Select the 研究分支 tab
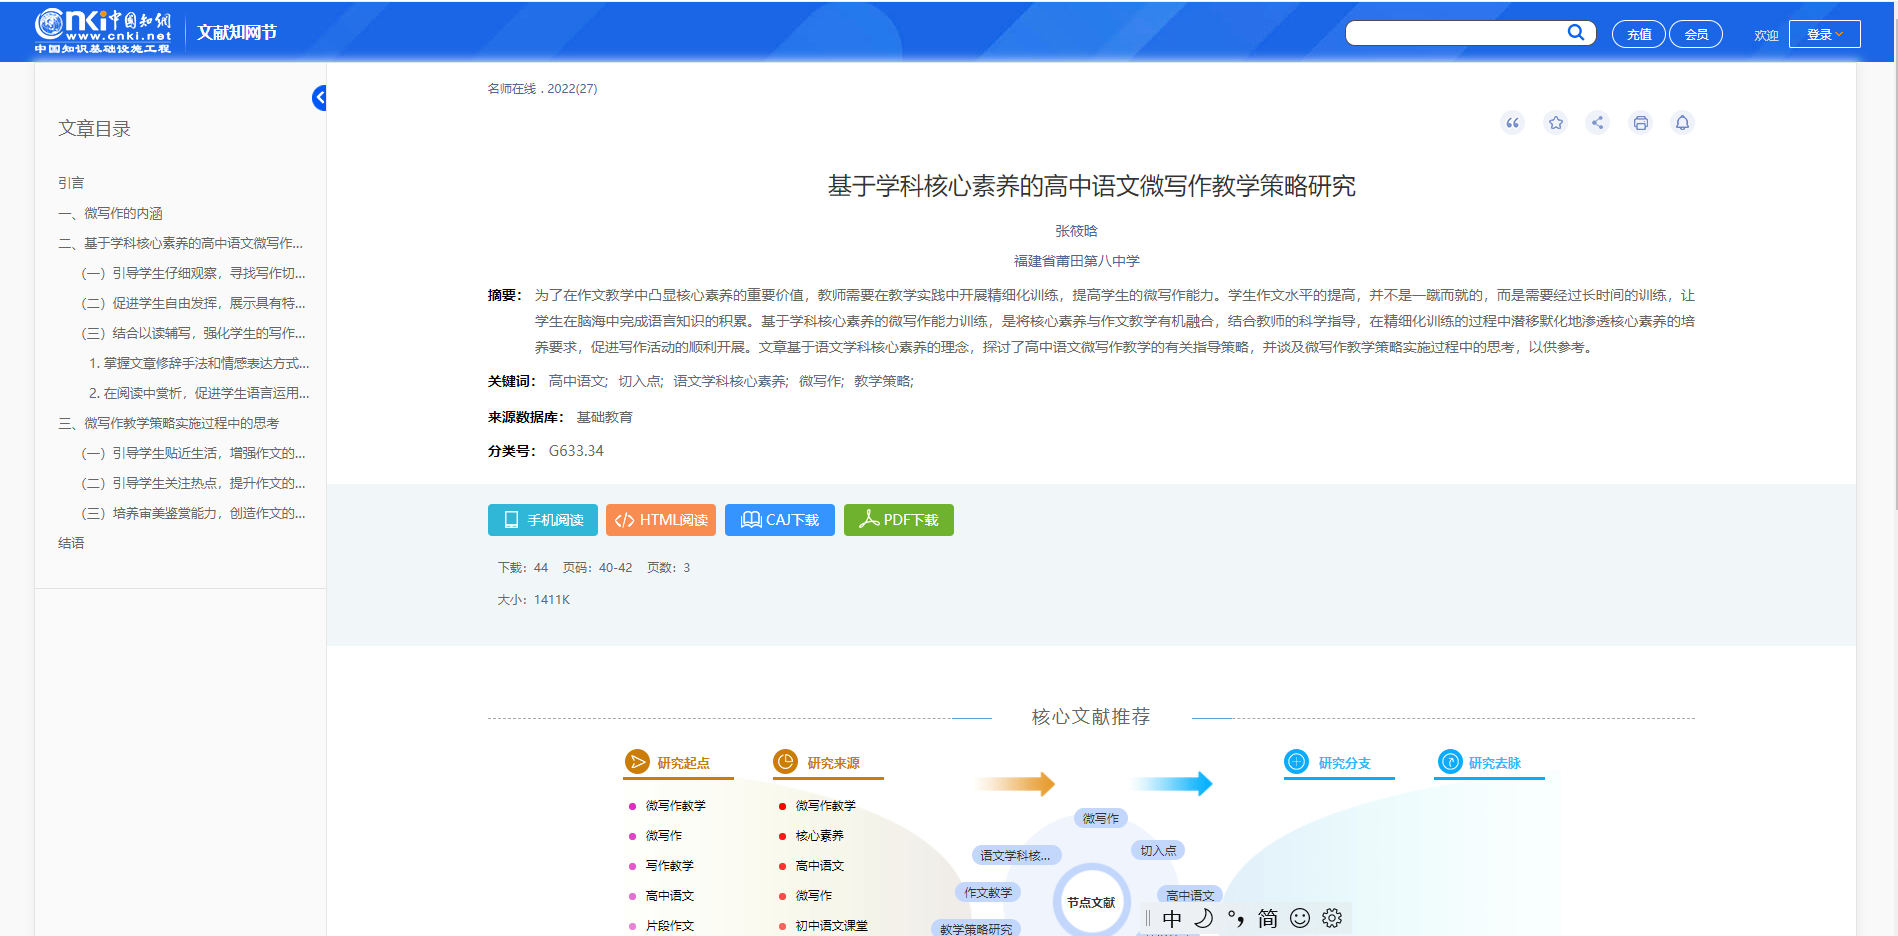 point(1344,763)
